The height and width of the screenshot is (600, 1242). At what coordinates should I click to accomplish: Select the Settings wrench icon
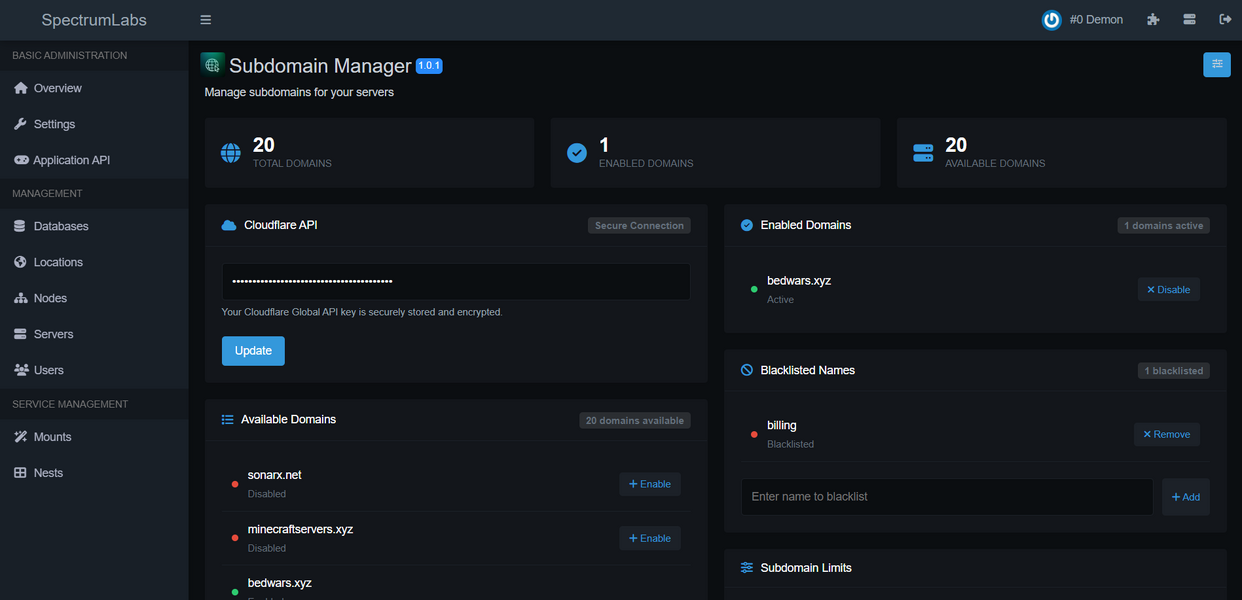pyautogui.click(x=21, y=124)
